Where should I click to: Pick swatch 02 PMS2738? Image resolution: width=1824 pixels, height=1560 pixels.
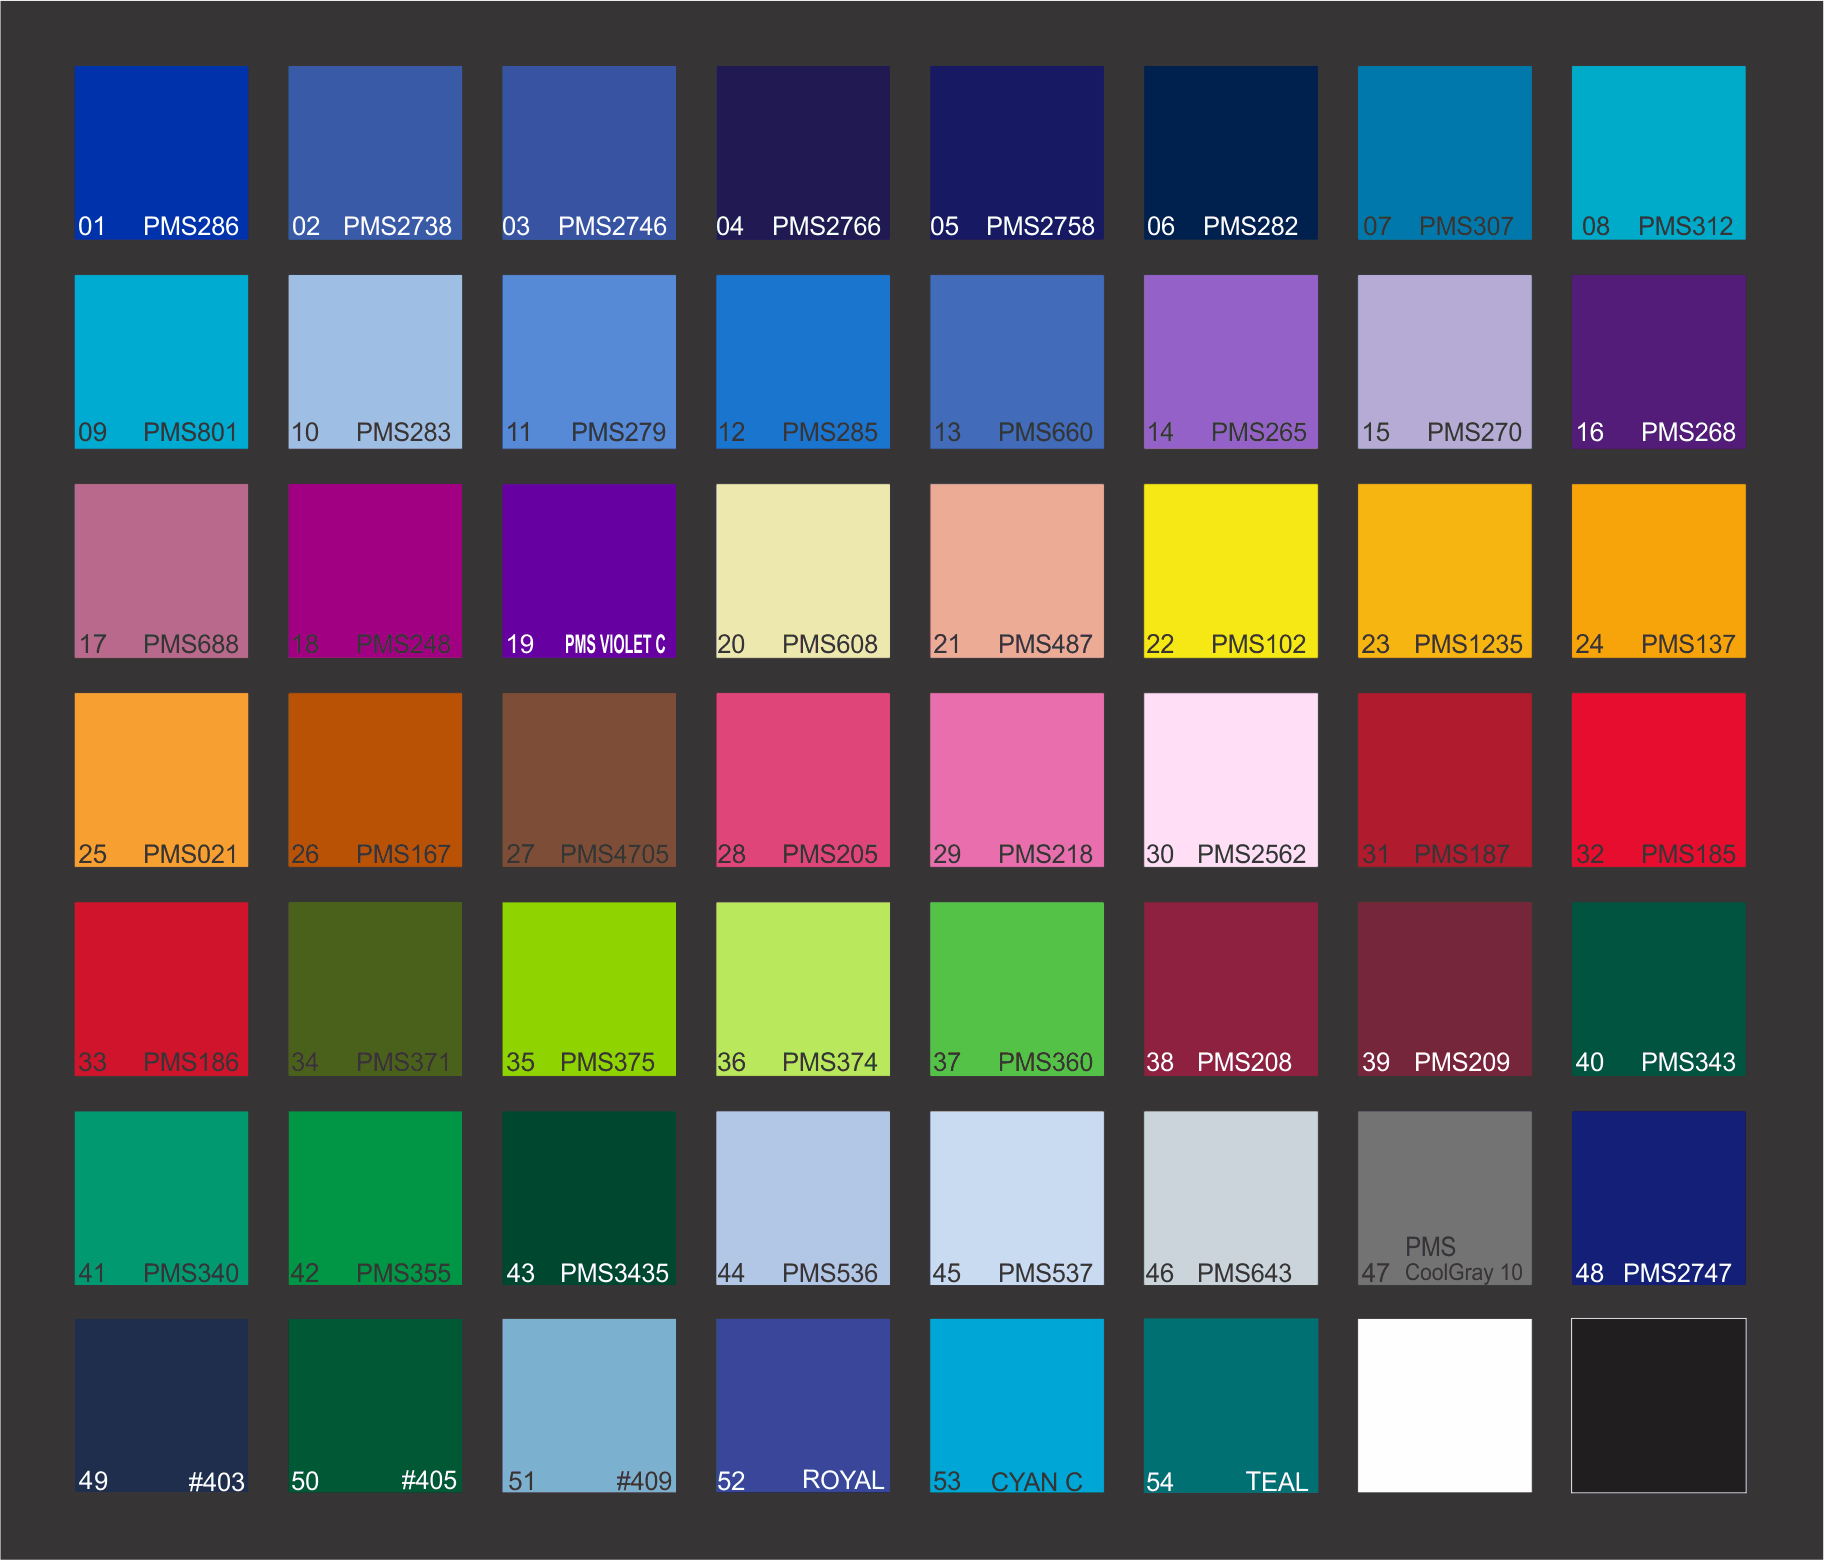375,153
